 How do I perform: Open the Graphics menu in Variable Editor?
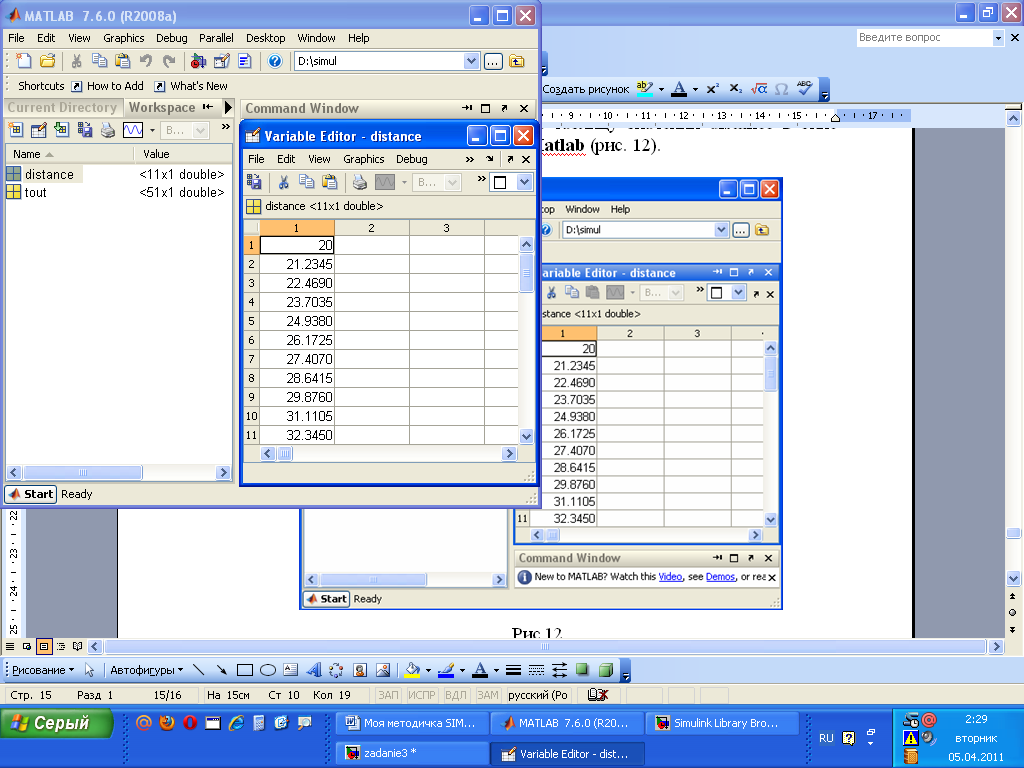[x=364, y=159]
